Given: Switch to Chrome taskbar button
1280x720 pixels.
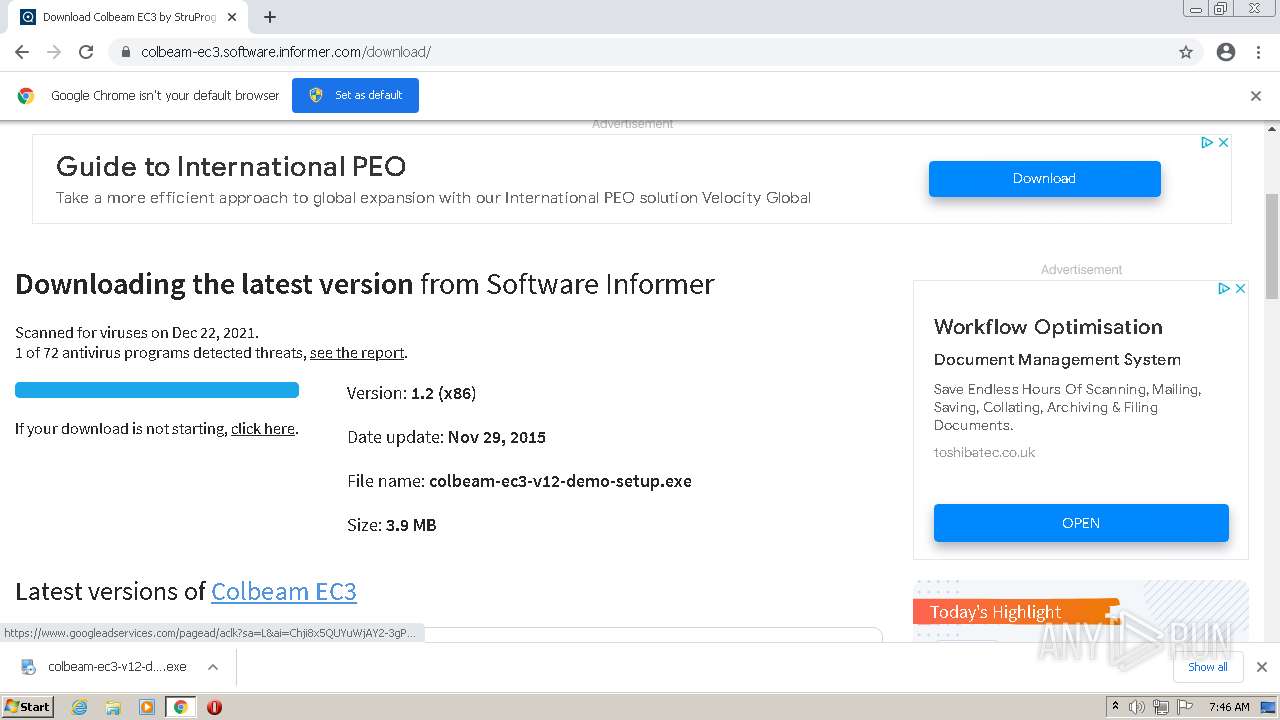Looking at the screenshot, I should [180, 707].
